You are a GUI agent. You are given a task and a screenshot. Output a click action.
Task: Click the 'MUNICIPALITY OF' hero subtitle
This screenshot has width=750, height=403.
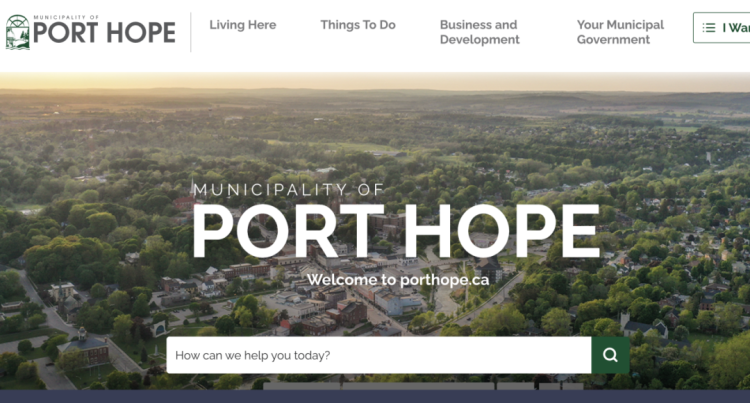(x=288, y=190)
